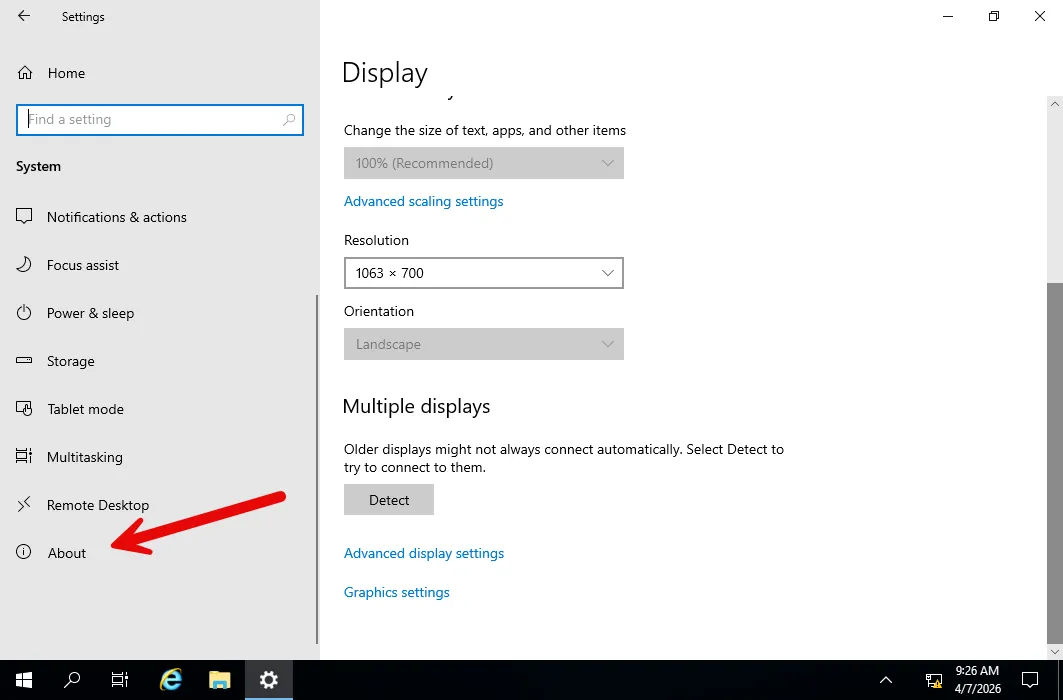Click the Tablet mode icon
The image size is (1063, 700).
25,409
